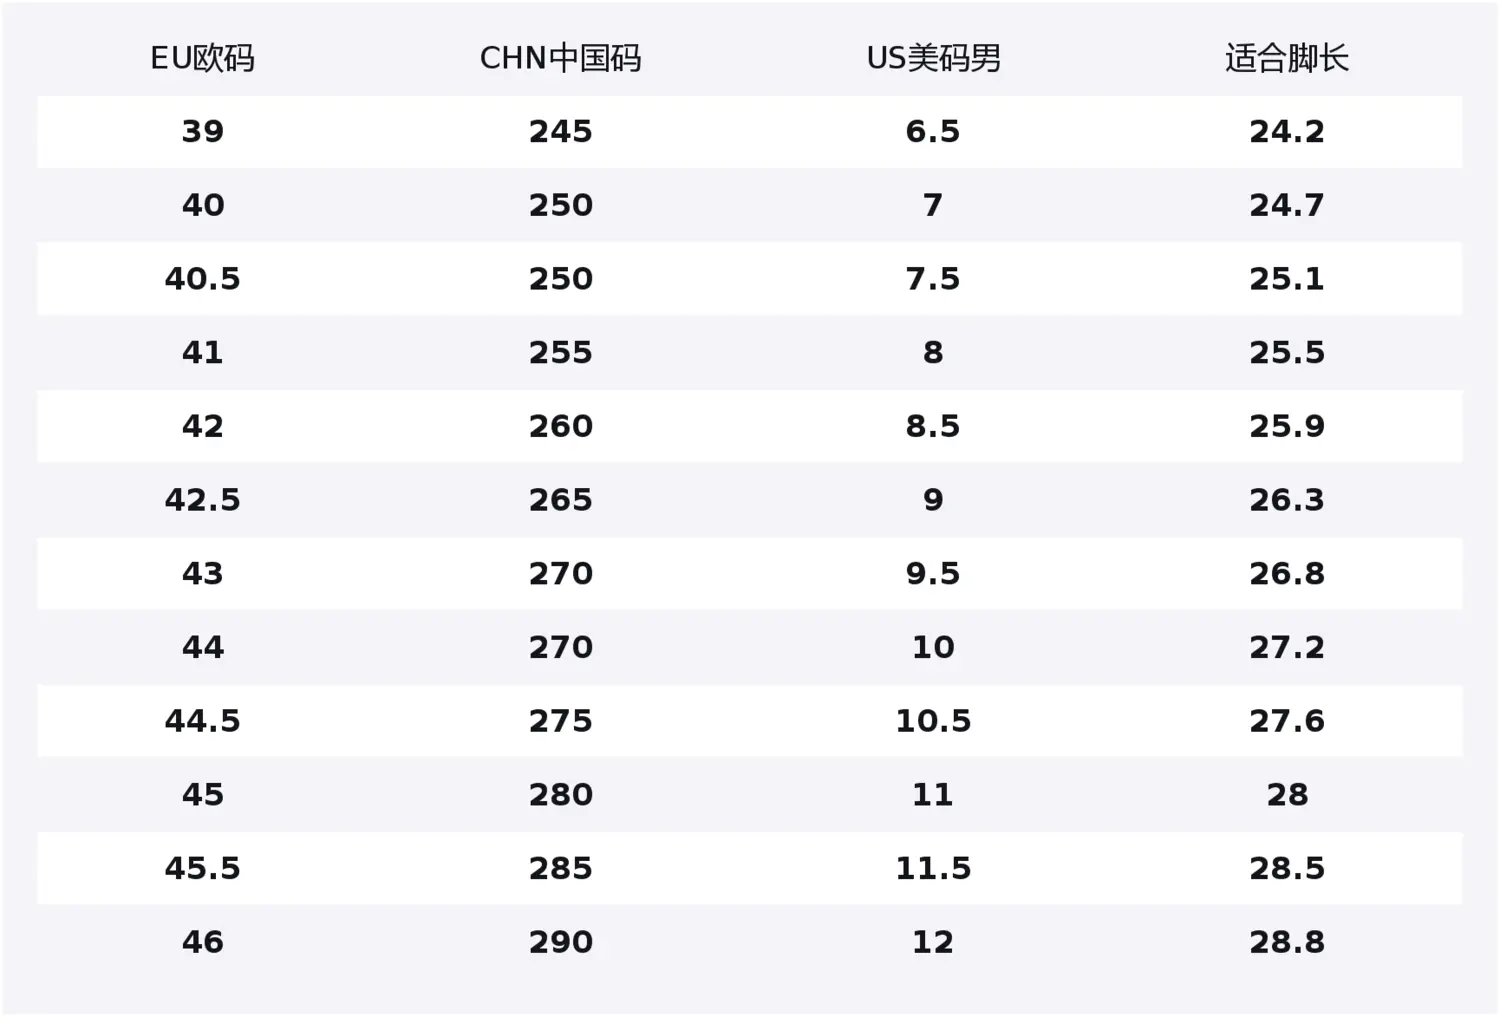
Task: Select EU size 40.5 cell
Action: (202, 279)
